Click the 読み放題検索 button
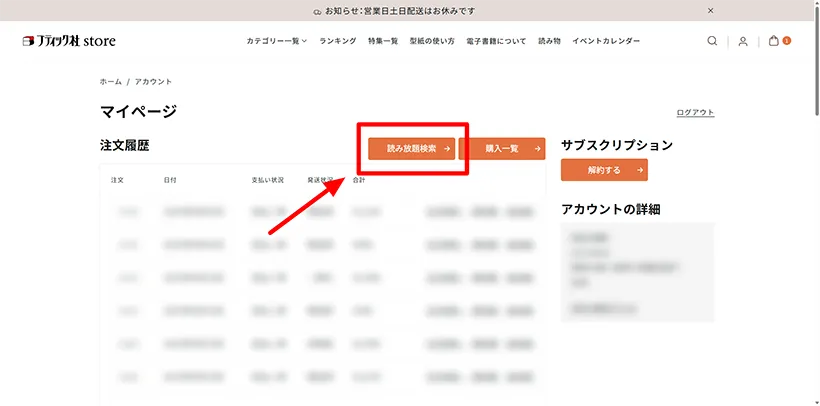The width and height of the screenshot is (820, 406). [411, 149]
